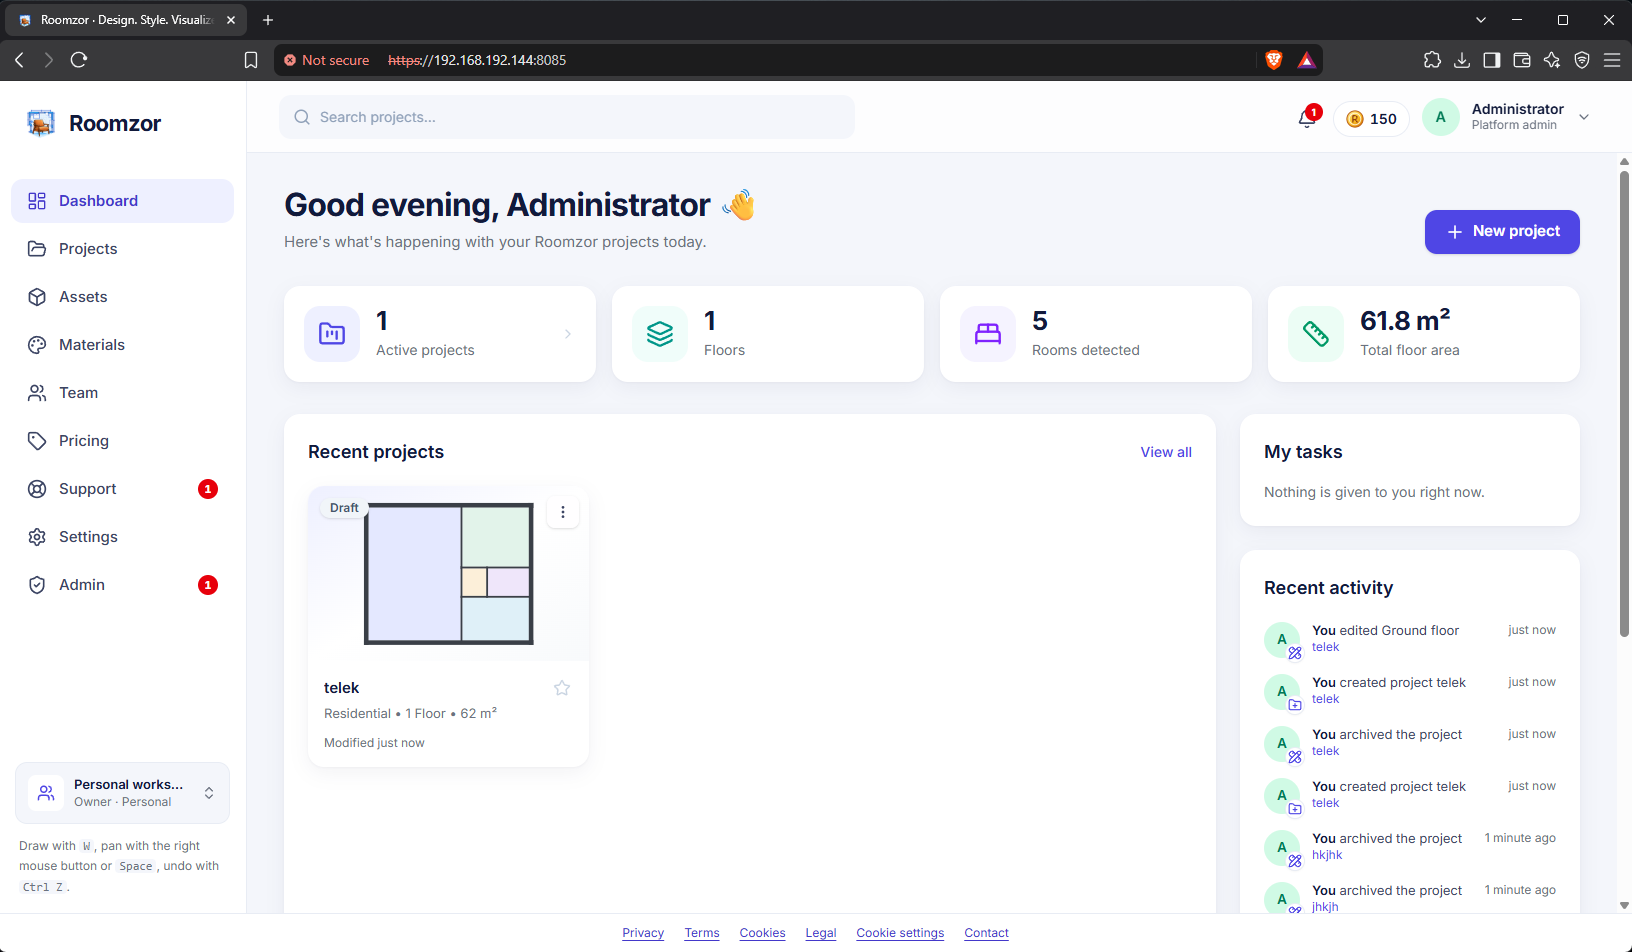
Task: Open the telek floor plan thumbnail
Action: coord(448,574)
